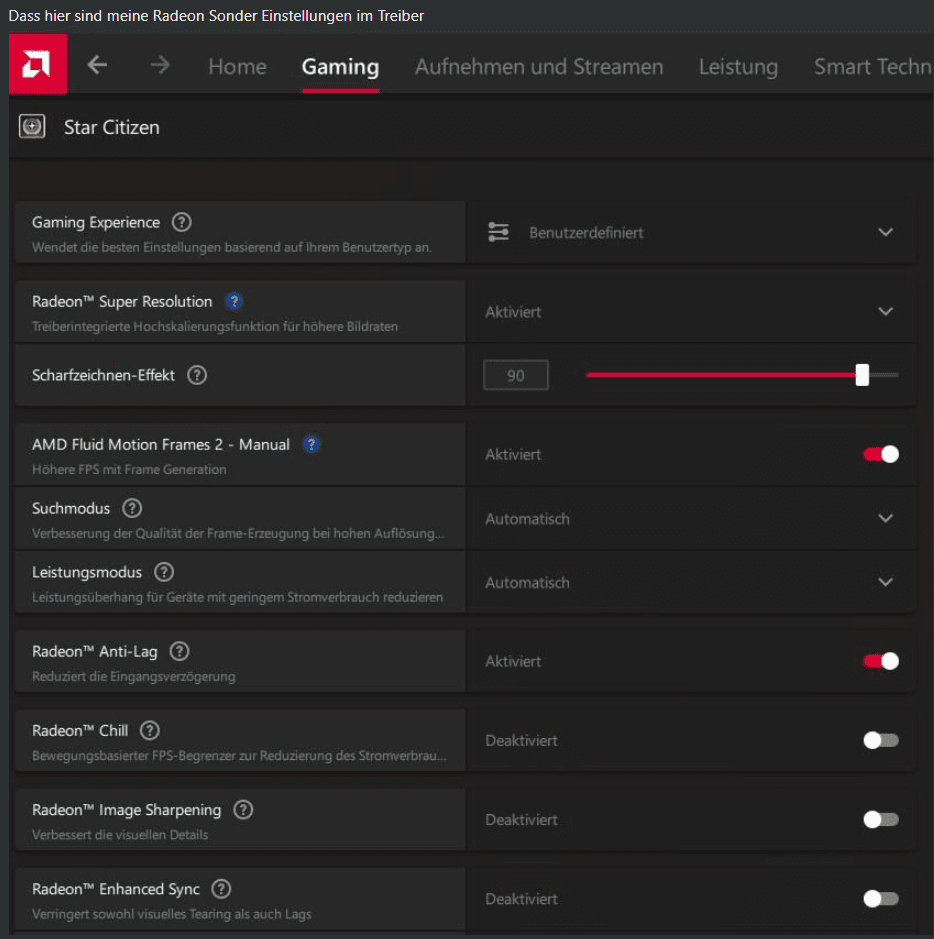
Task: Open help for Radeon Super Resolution
Action: (234, 301)
